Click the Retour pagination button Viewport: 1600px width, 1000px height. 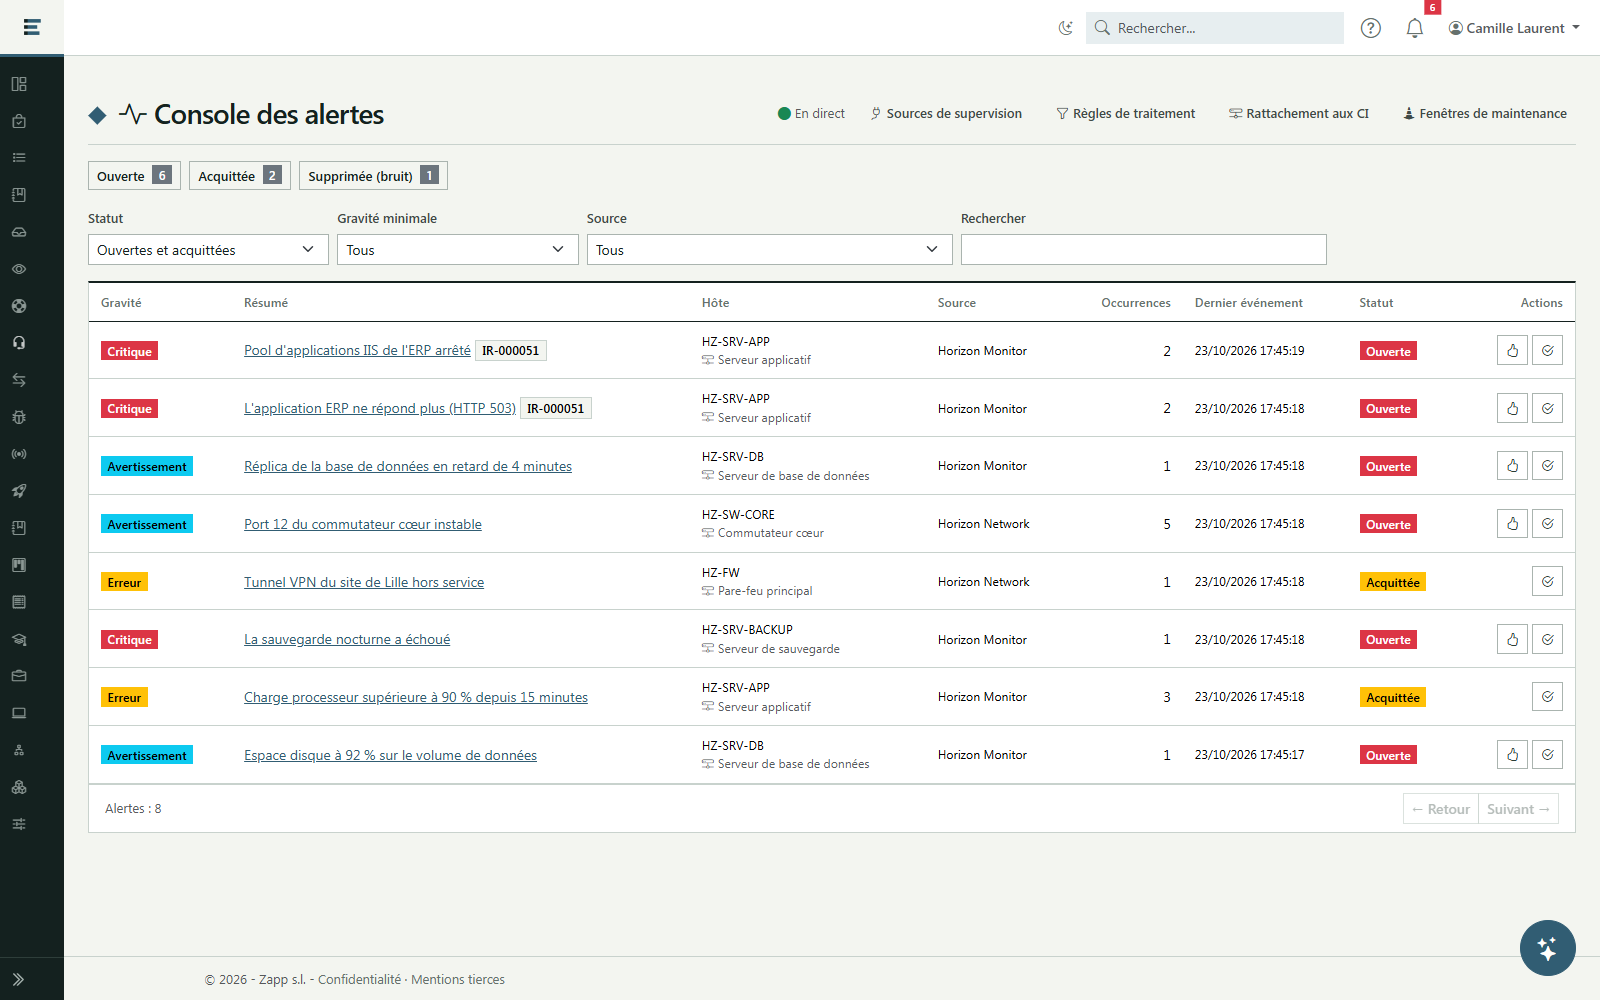[1441, 809]
